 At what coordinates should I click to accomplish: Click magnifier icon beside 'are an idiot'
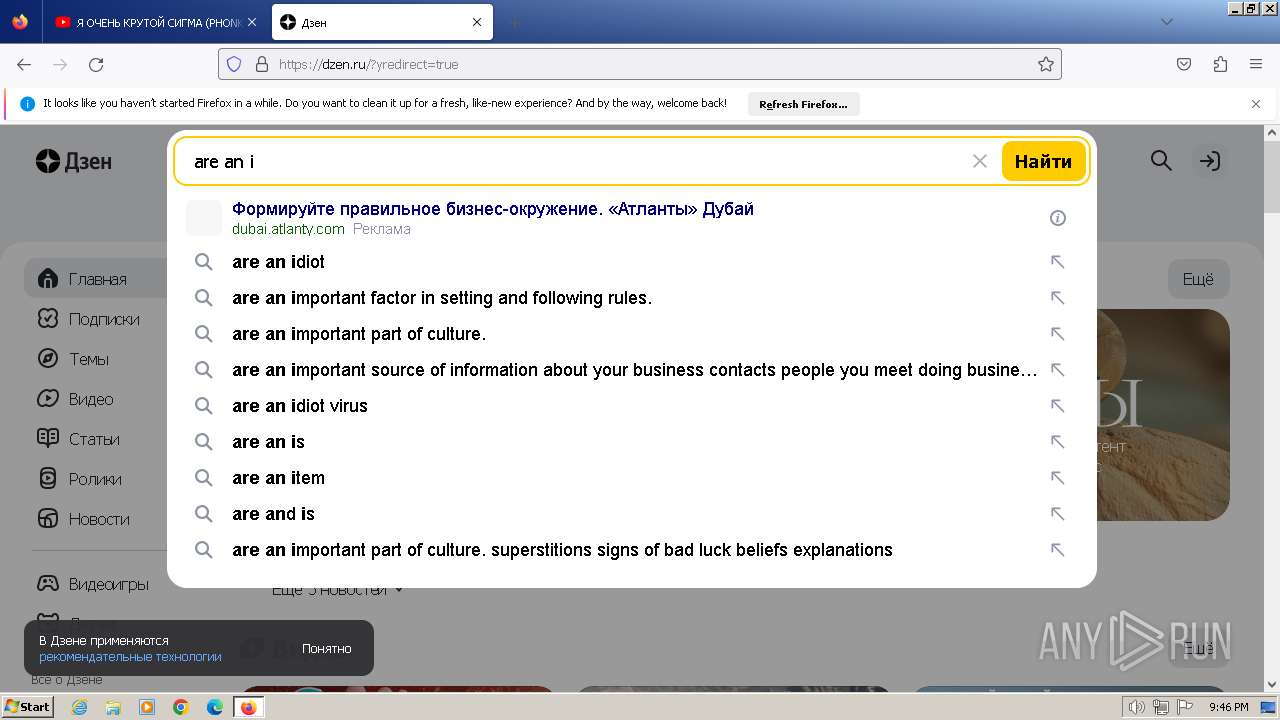[x=203, y=262]
